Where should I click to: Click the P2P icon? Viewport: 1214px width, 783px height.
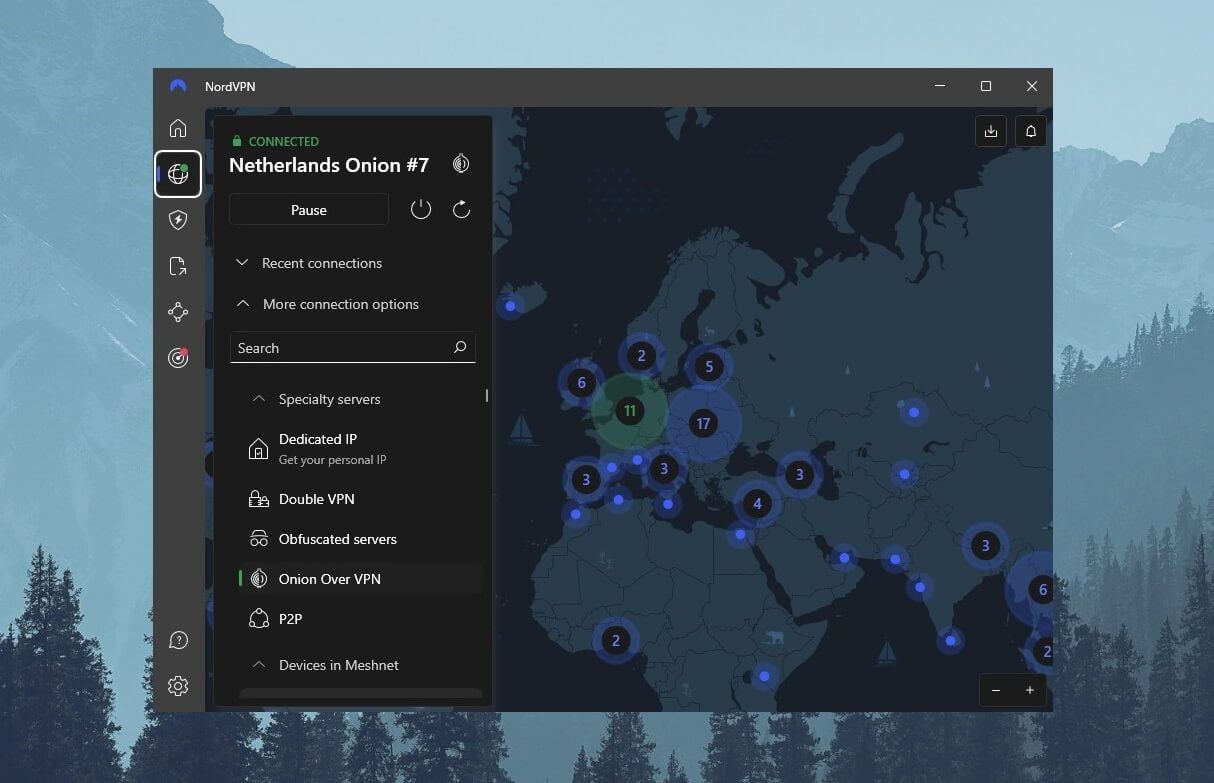click(259, 619)
